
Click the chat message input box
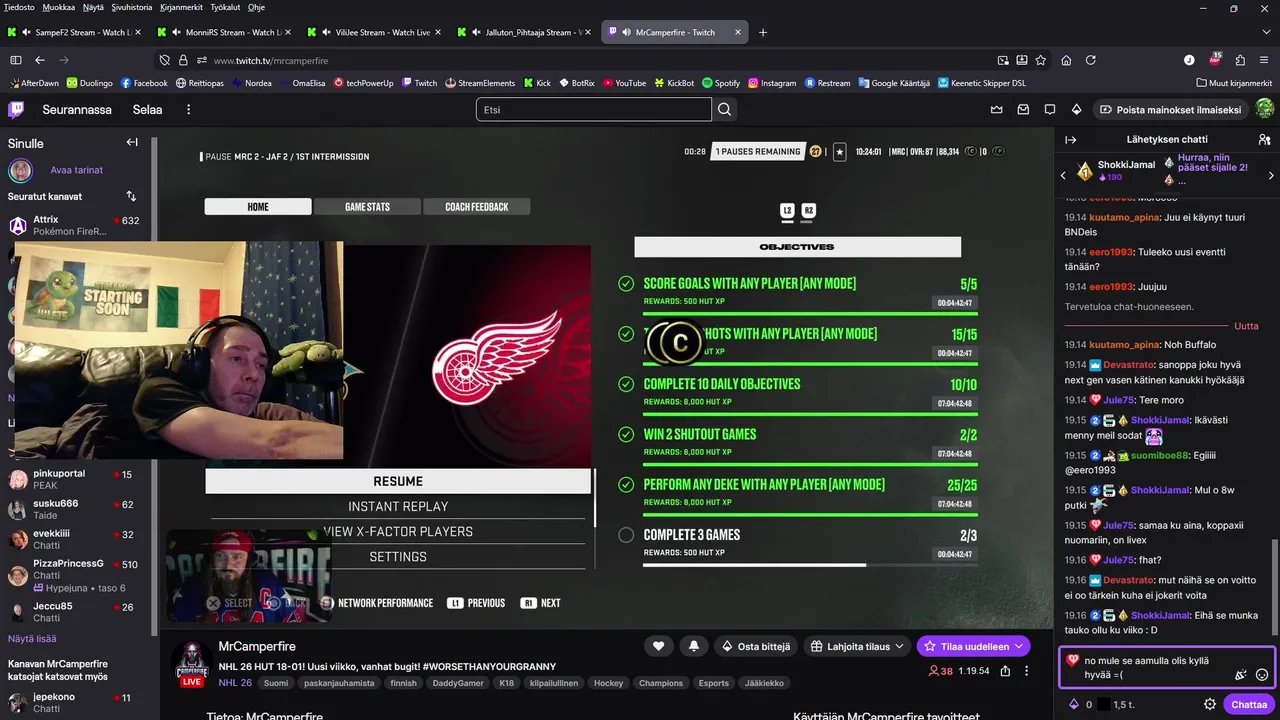(x=1167, y=668)
